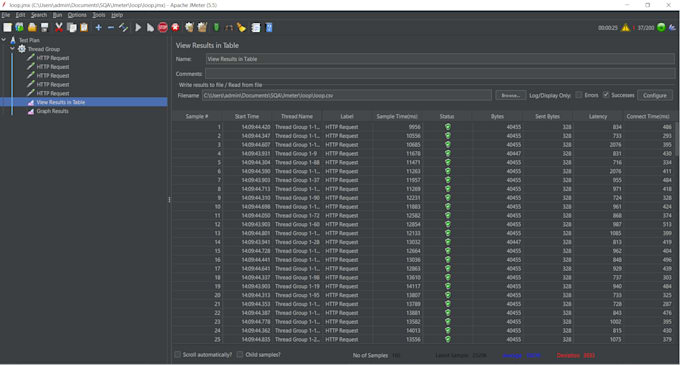This screenshot has height=365, width=680.
Task: Open the File menu
Action: tap(6, 15)
